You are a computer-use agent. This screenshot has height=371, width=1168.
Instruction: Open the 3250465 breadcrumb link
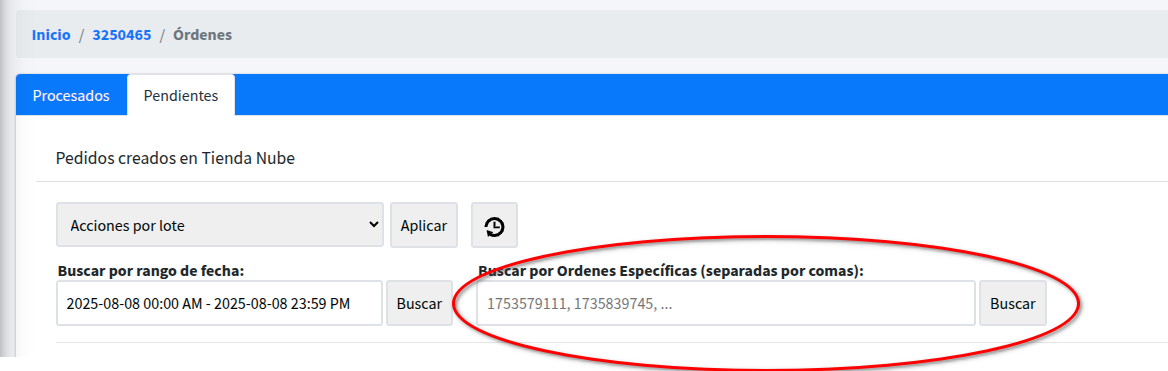[x=122, y=34]
